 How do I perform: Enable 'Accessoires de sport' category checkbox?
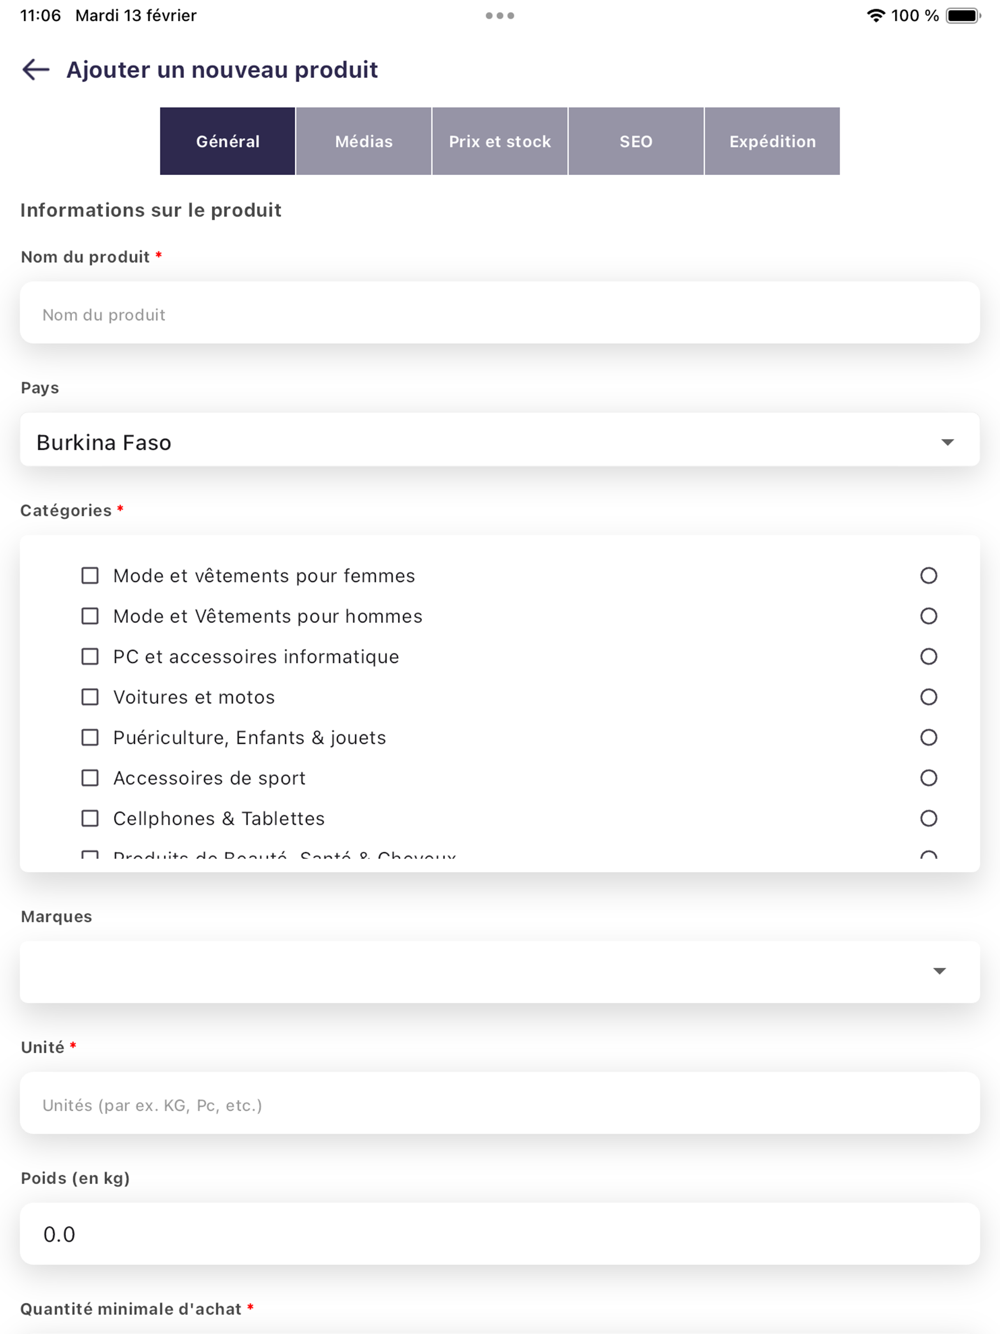(x=90, y=778)
